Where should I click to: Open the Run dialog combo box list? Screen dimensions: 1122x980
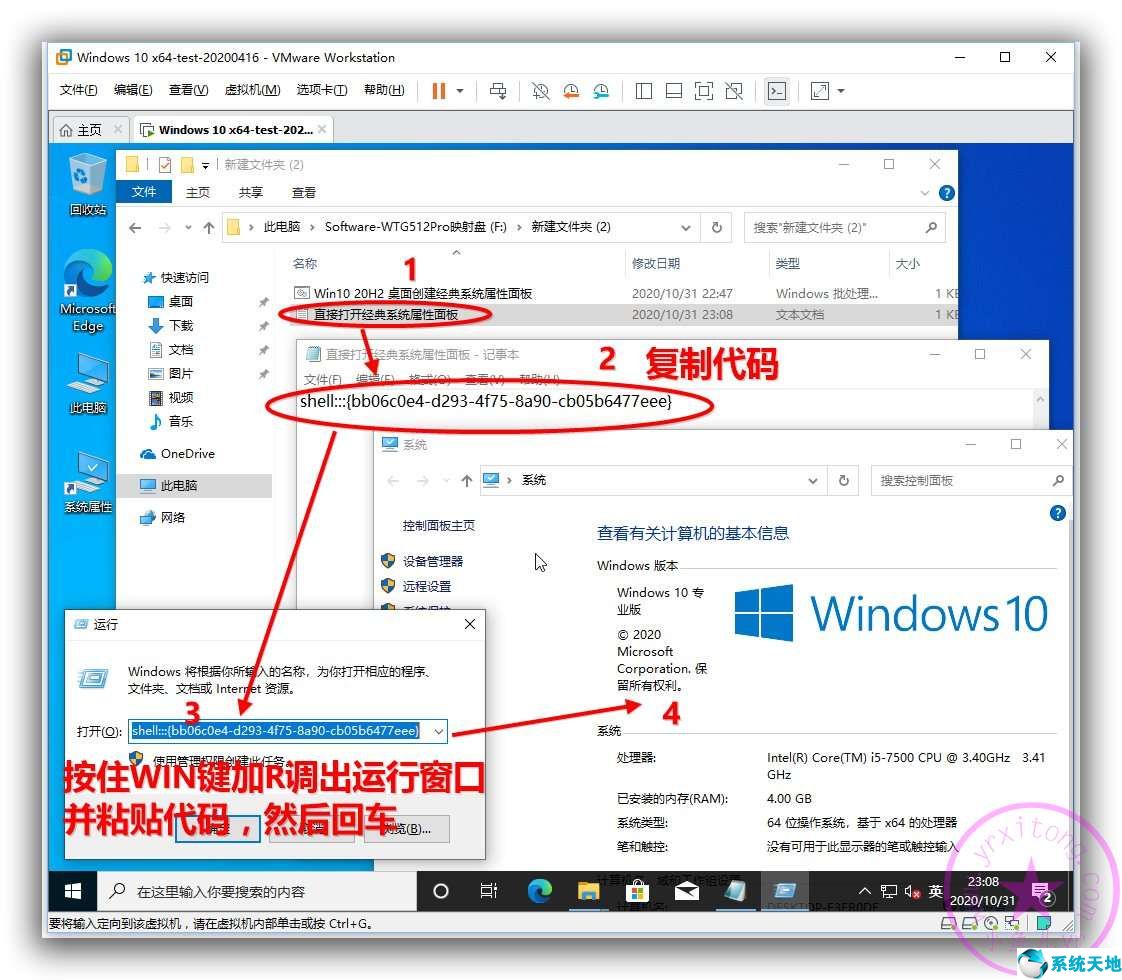(x=437, y=731)
